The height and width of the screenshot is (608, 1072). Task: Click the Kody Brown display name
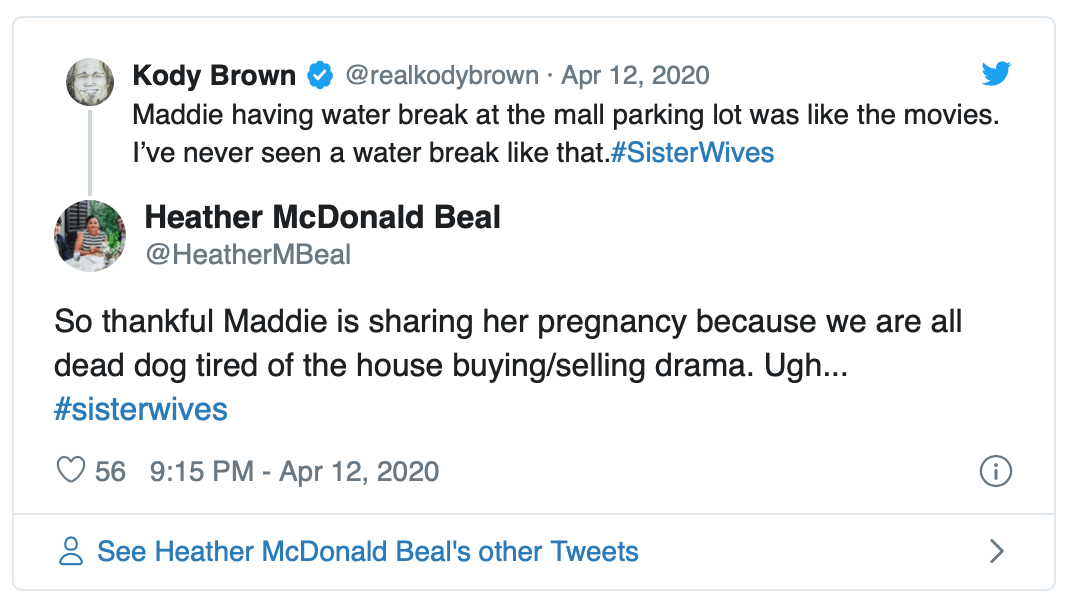[214, 75]
